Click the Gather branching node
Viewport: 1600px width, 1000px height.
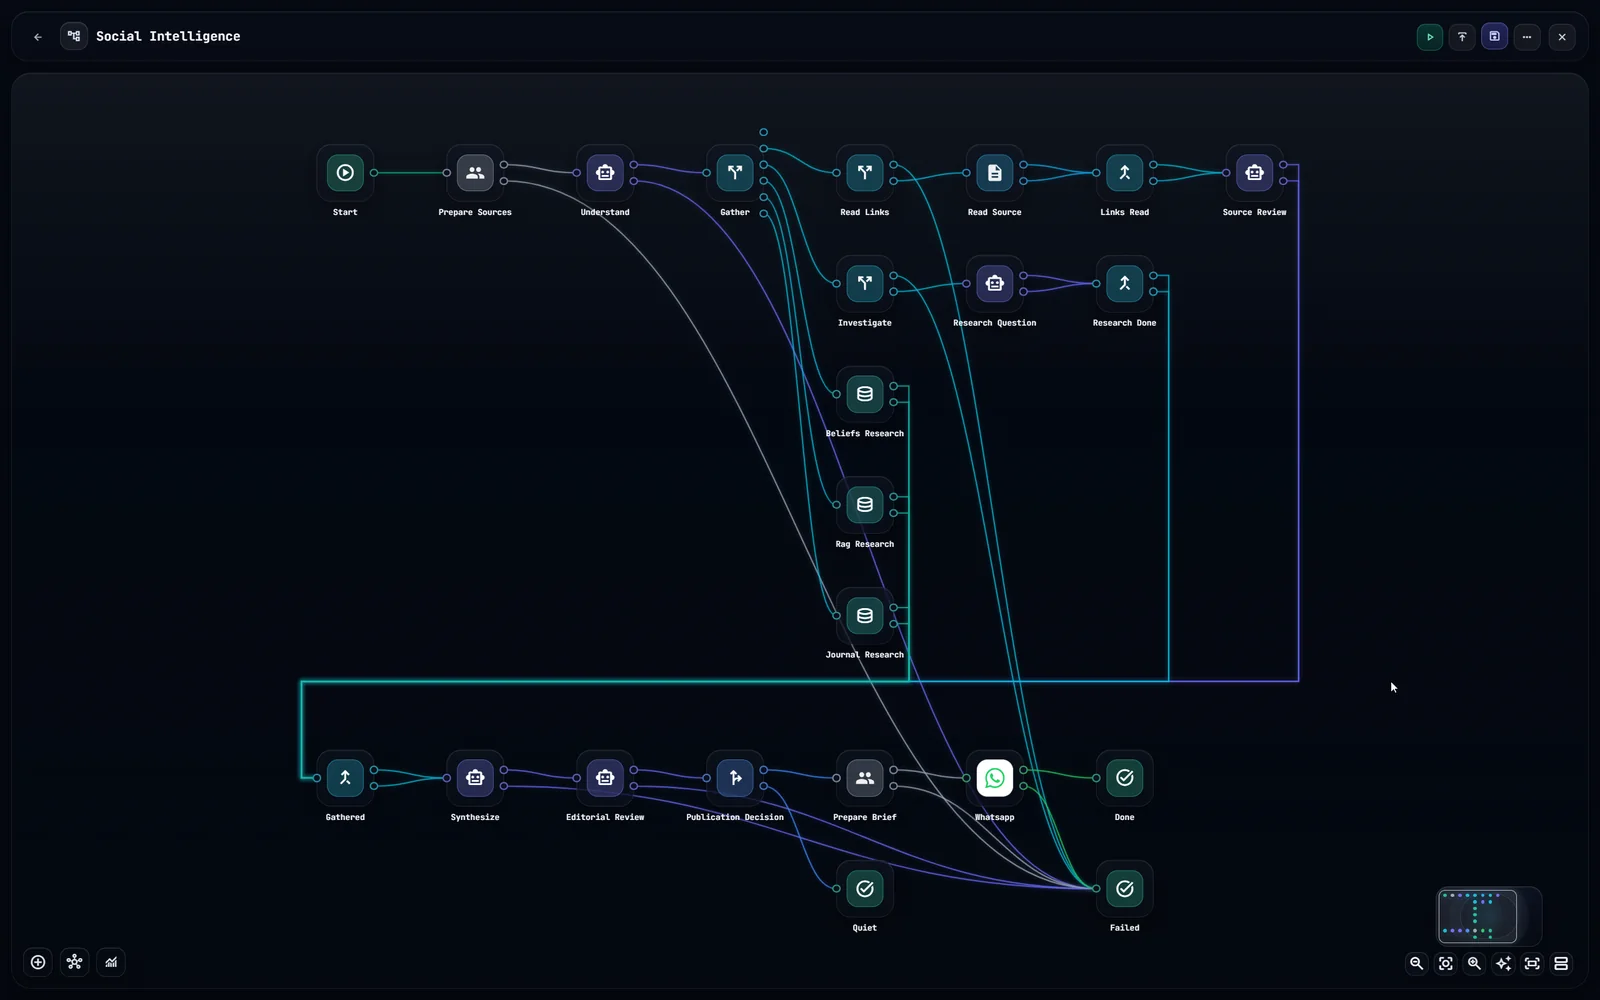[x=735, y=173]
